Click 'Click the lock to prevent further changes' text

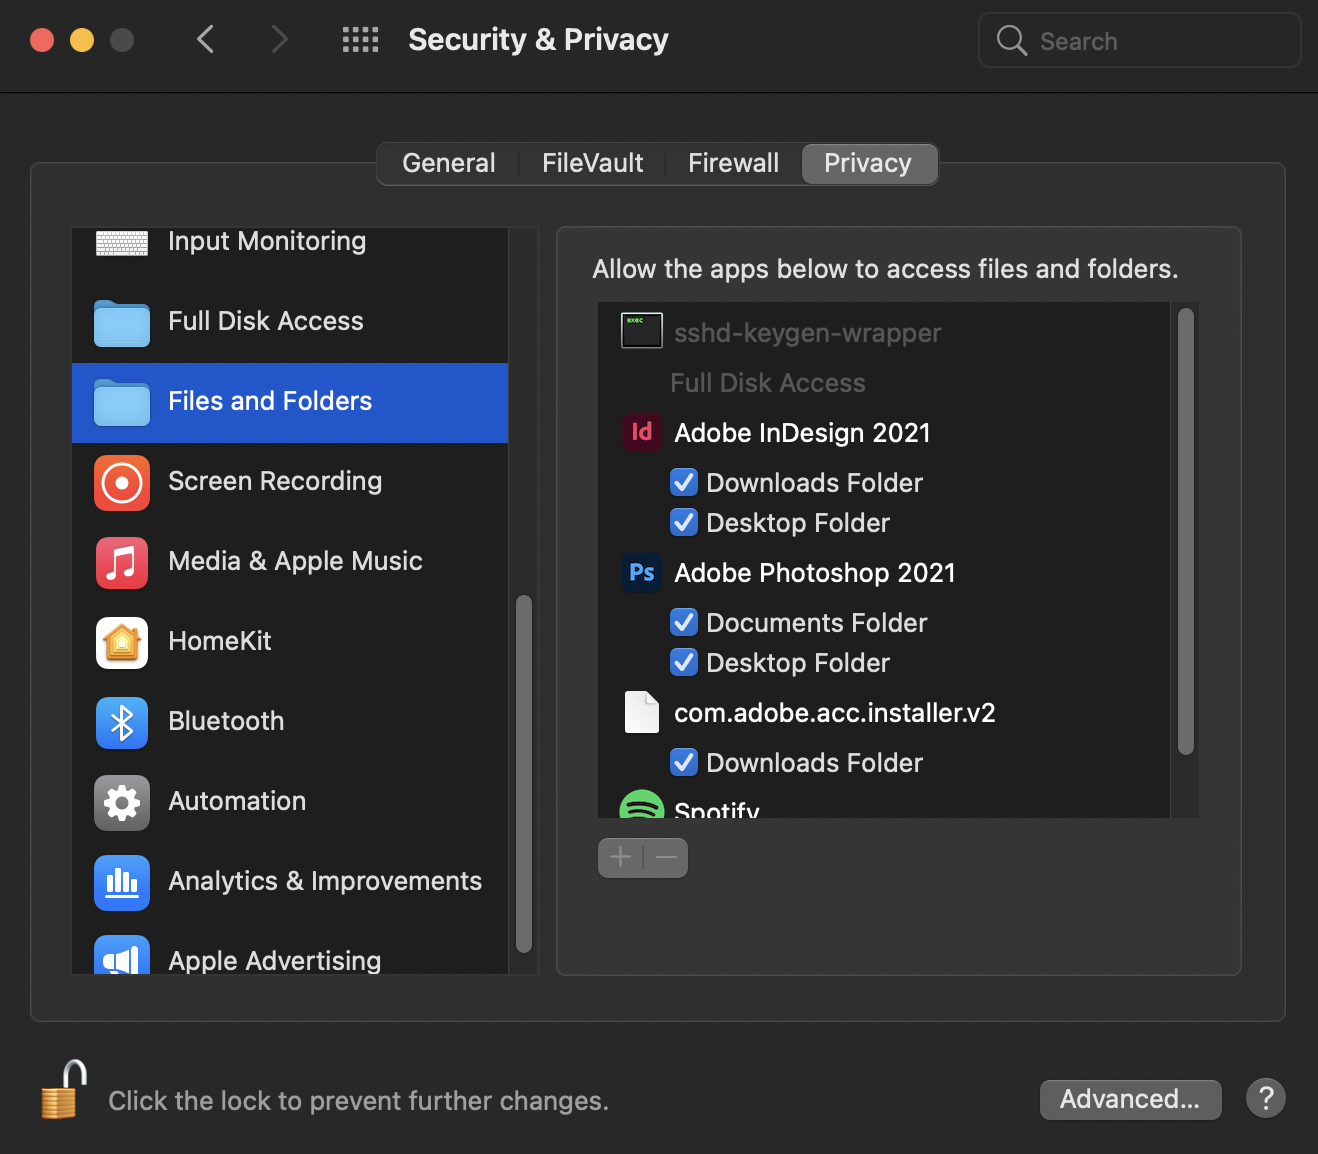pyautogui.click(x=358, y=1101)
